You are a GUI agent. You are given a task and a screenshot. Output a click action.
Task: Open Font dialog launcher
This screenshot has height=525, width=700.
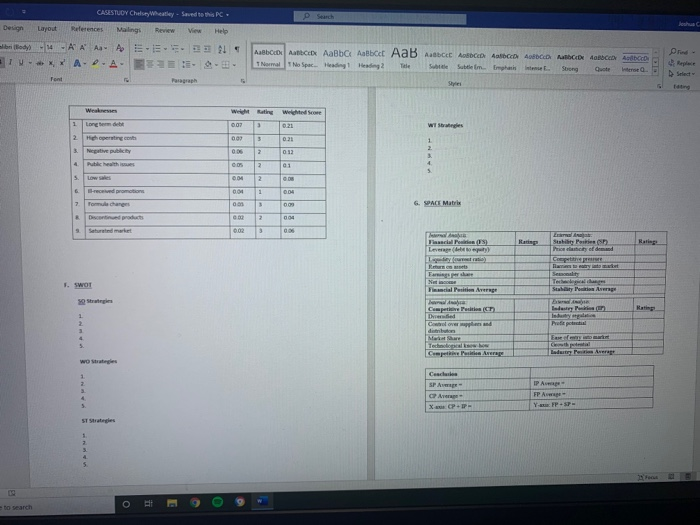pos(126,80)
